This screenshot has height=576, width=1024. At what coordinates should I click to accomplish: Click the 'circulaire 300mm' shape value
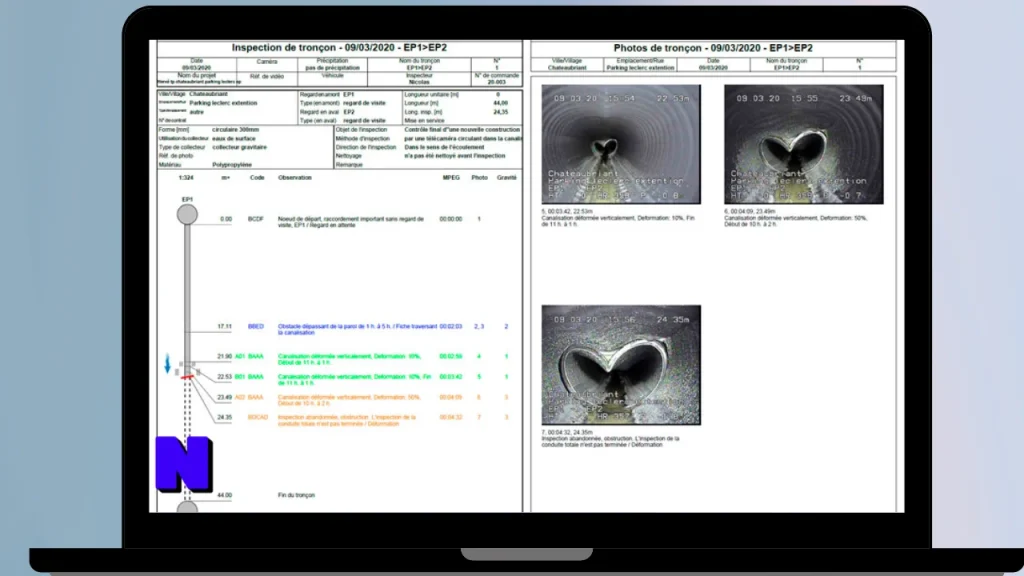[235, 130]
